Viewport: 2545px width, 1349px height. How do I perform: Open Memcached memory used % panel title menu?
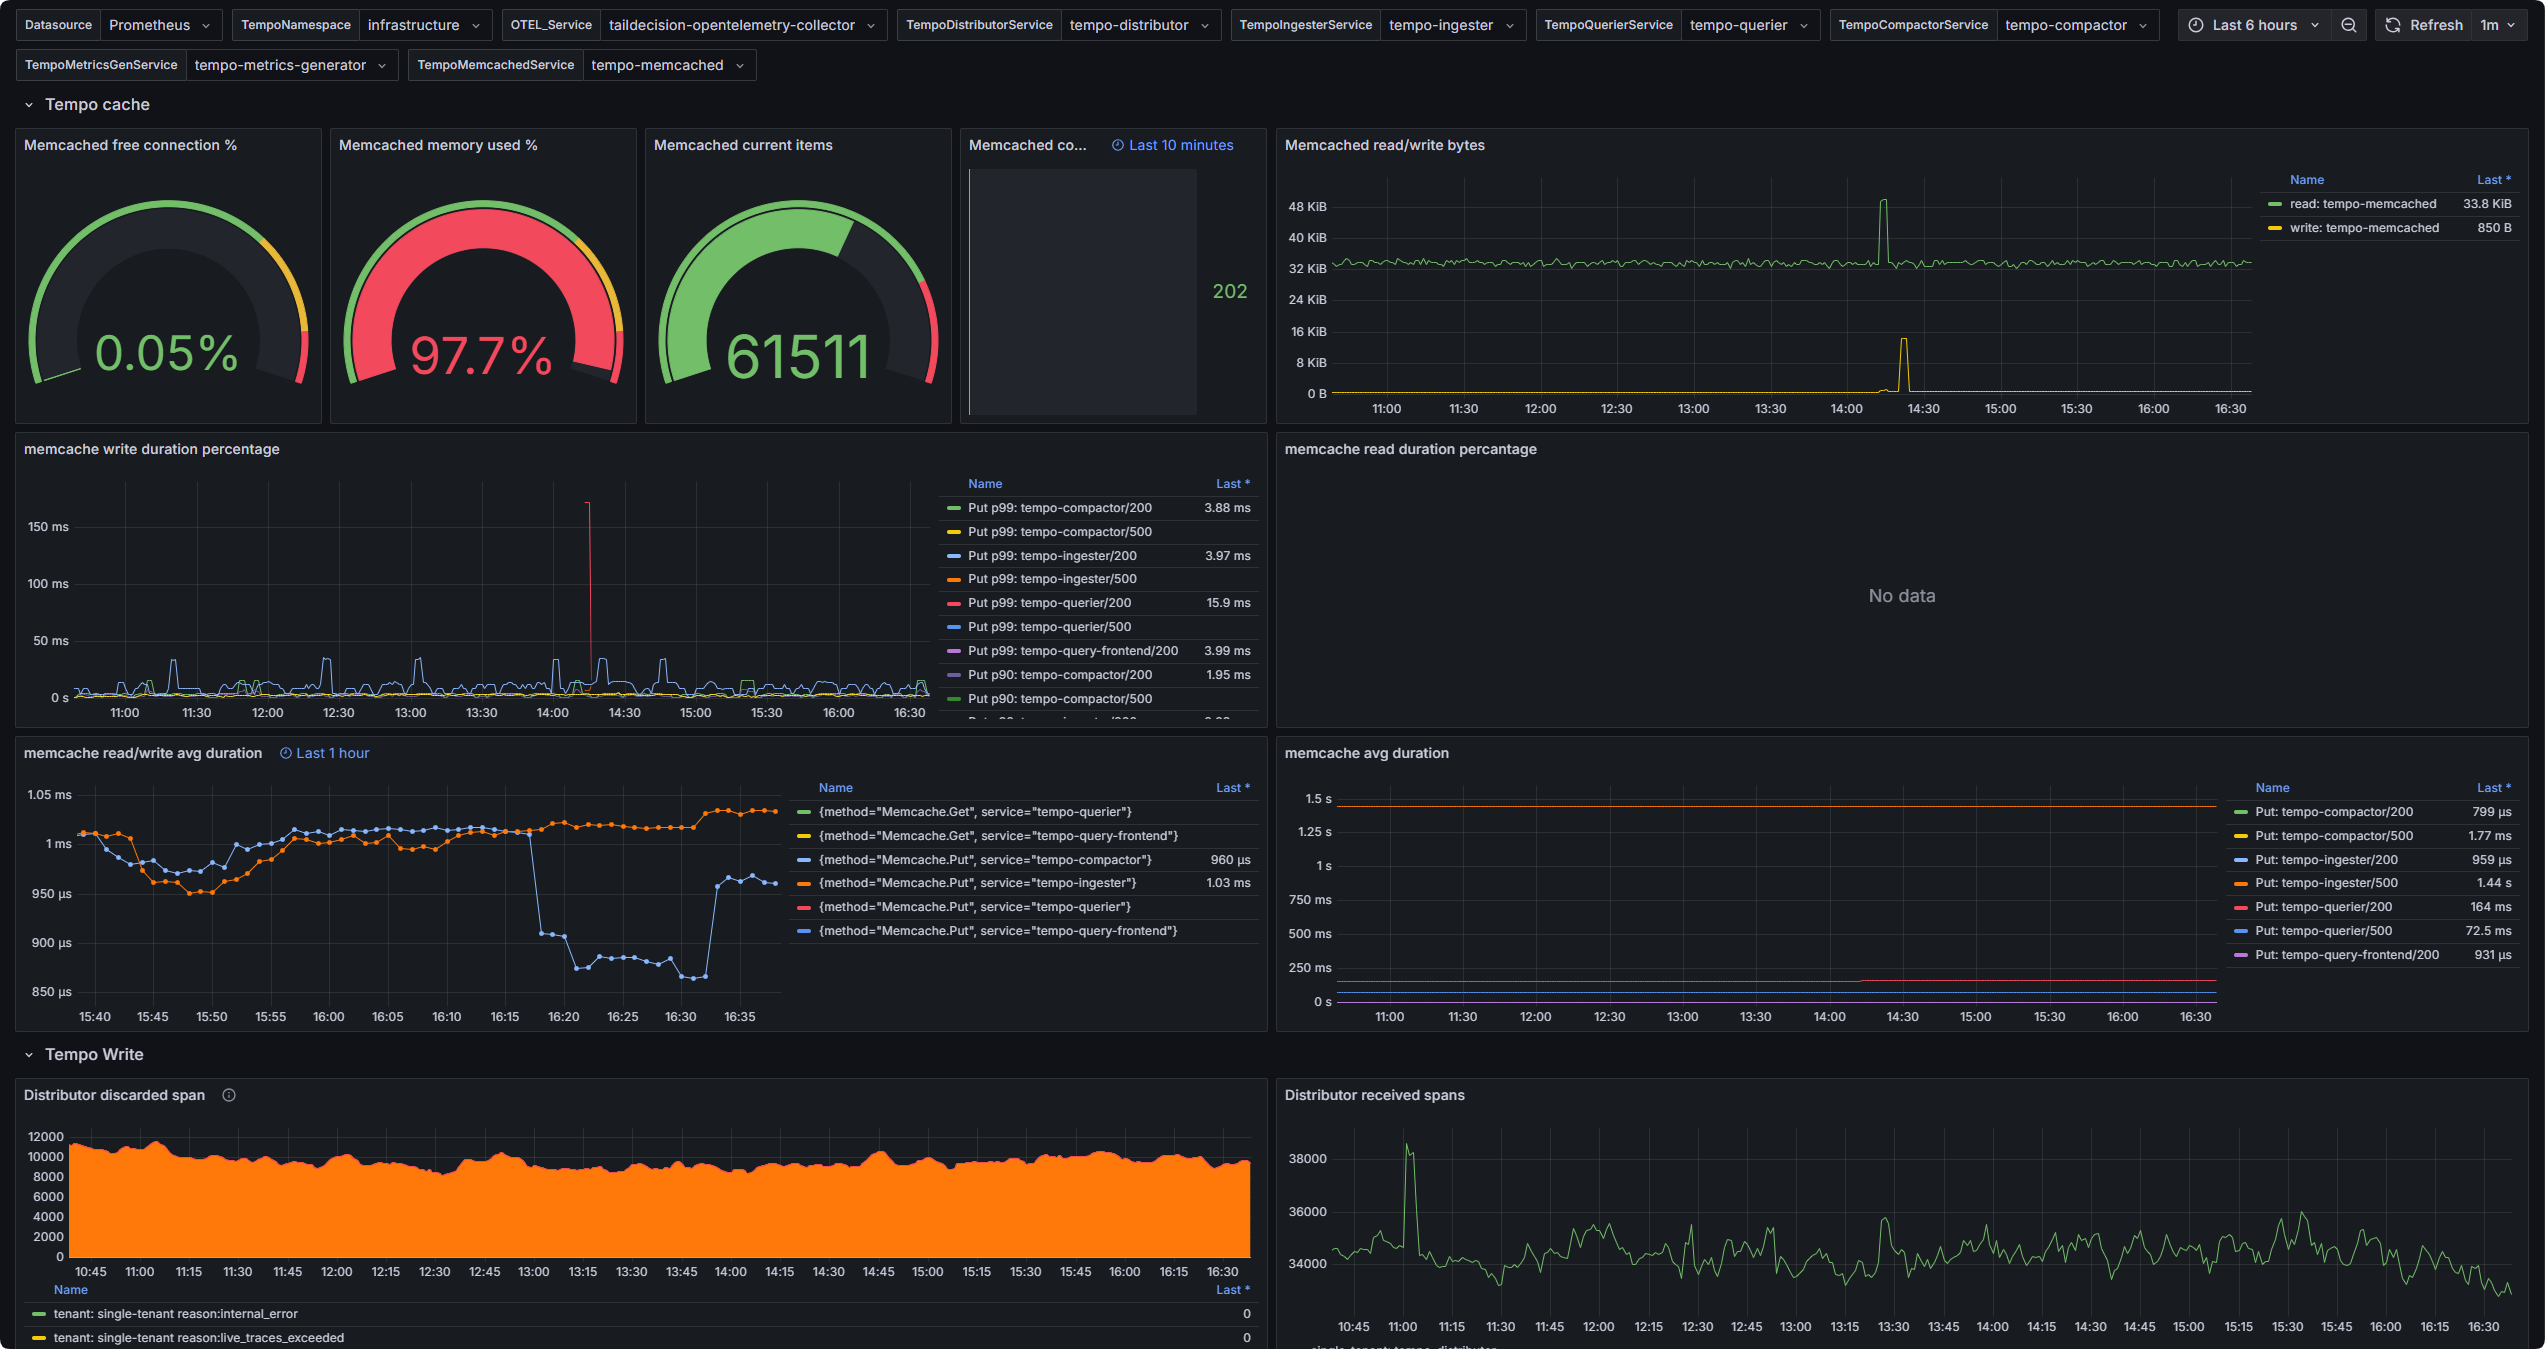point(438,145)
